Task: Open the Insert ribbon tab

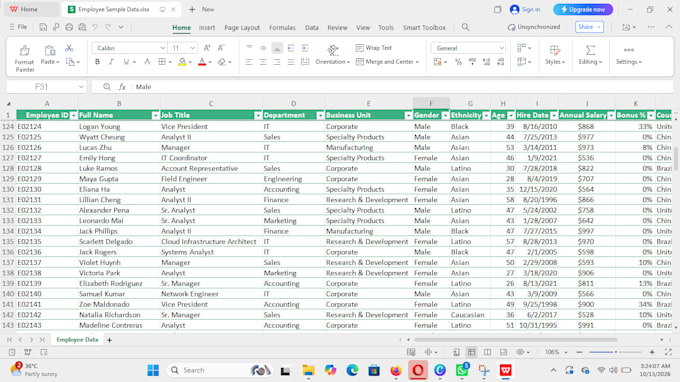Action: click(207, 27)
